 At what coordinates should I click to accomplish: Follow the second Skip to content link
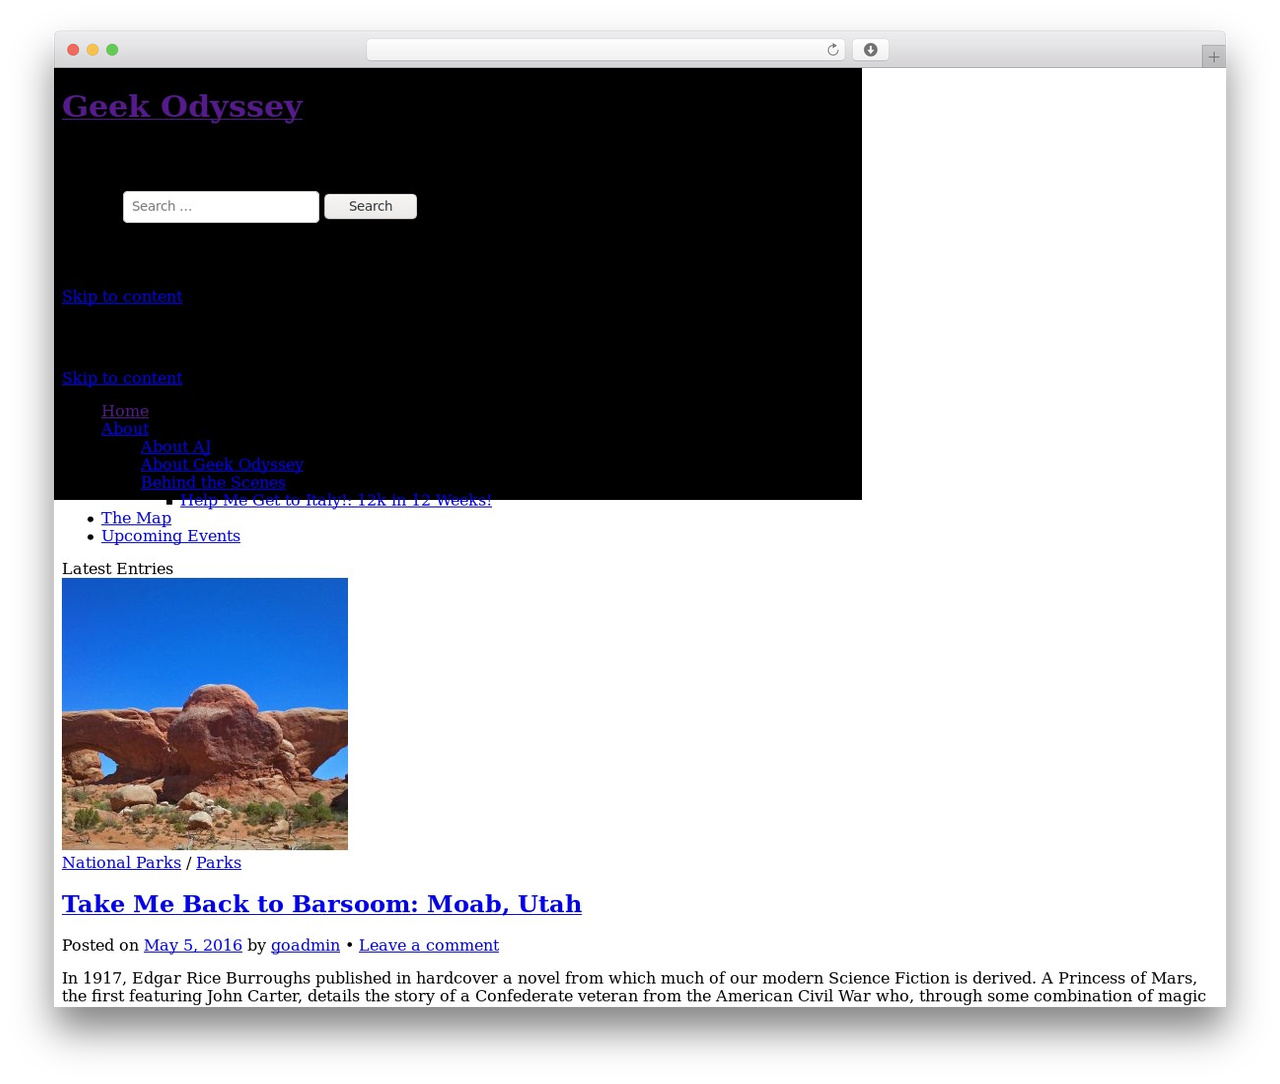(122, 378)
